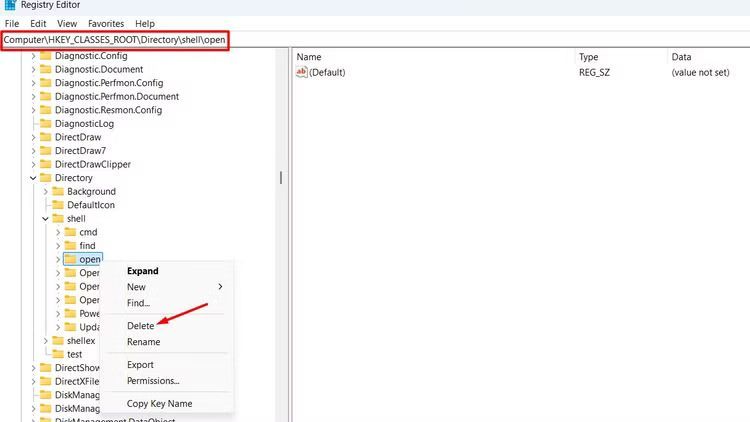The image size is (750, 422).
Task: Collapse the shell key chevron
Action: coord(46,218)
